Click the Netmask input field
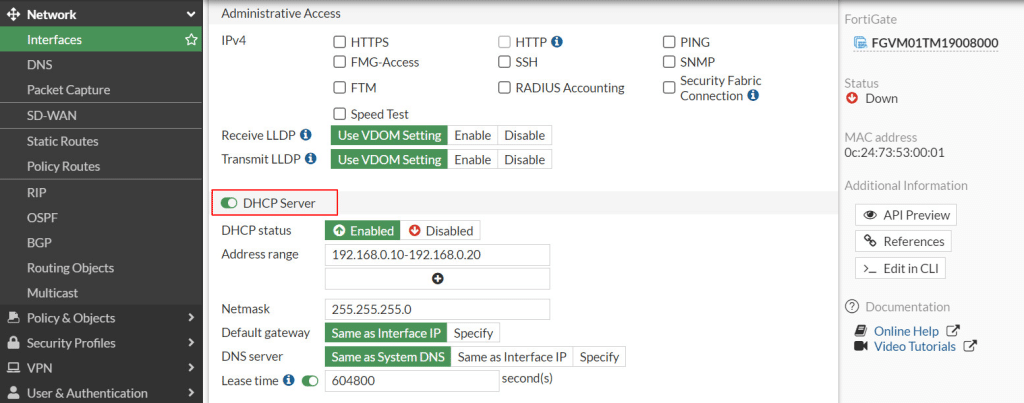The width and height of the screenshot is (1024, 403). click(x=437, y=309)
